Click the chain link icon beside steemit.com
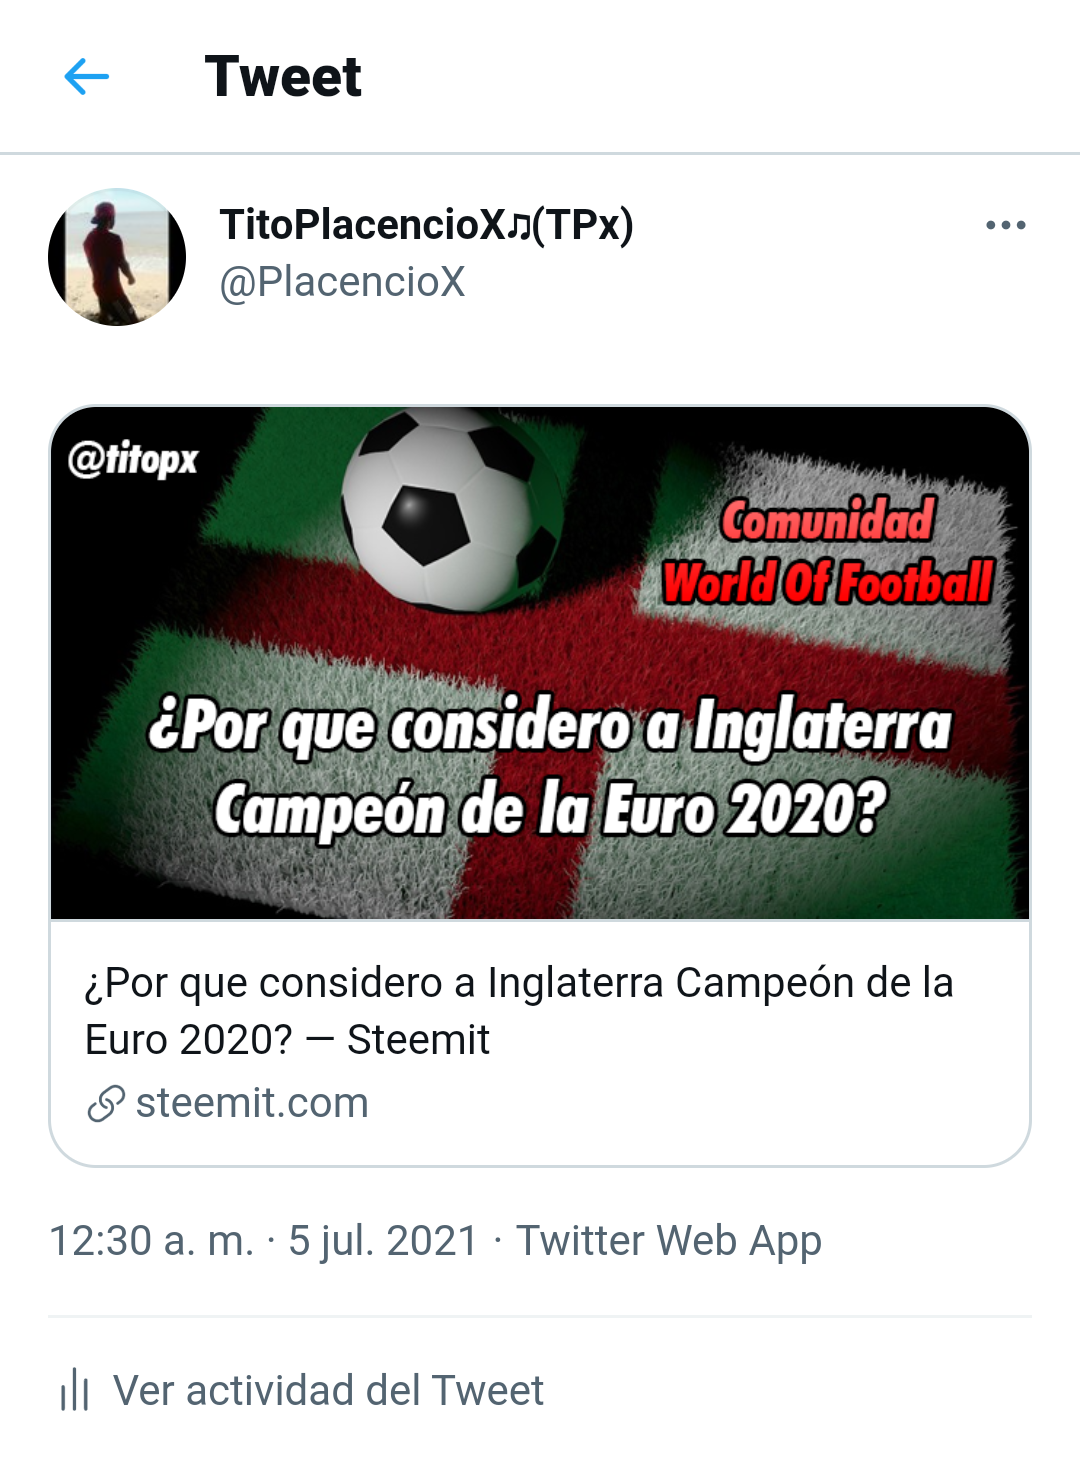This screenshot has height=1463, width=1080. [106, 1104]
